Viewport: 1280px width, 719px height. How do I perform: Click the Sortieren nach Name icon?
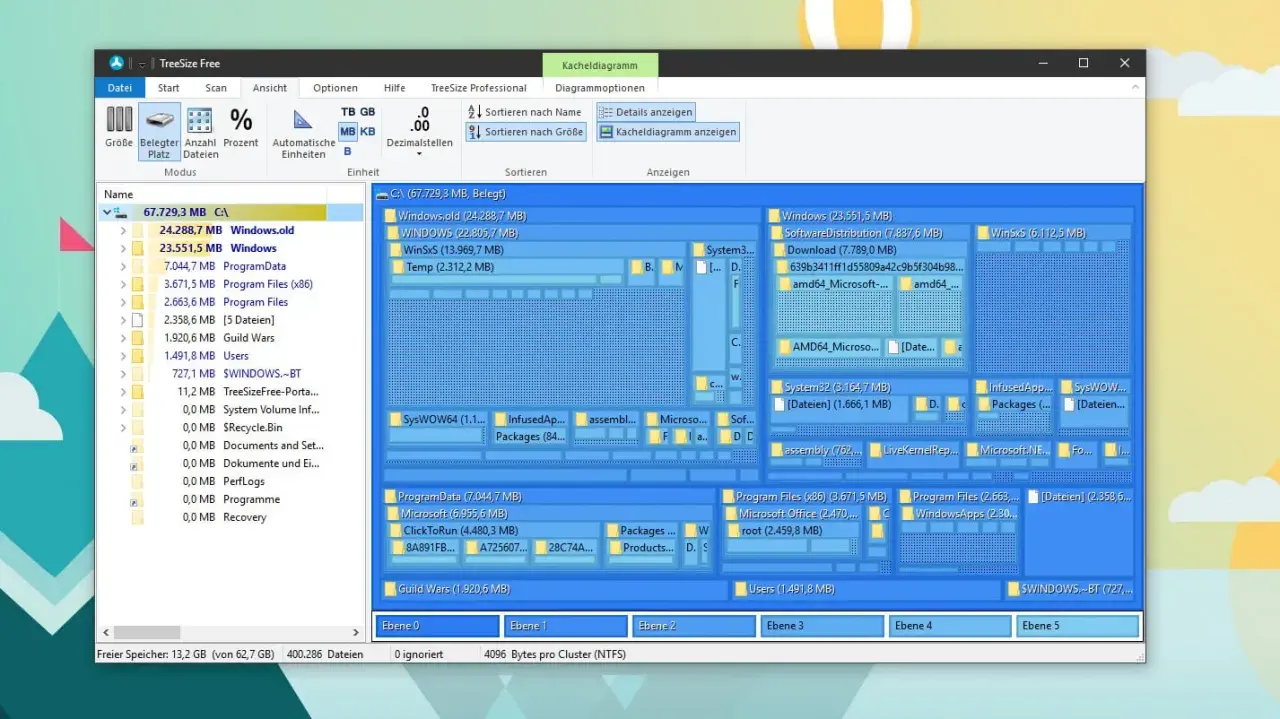click(476, 112)
